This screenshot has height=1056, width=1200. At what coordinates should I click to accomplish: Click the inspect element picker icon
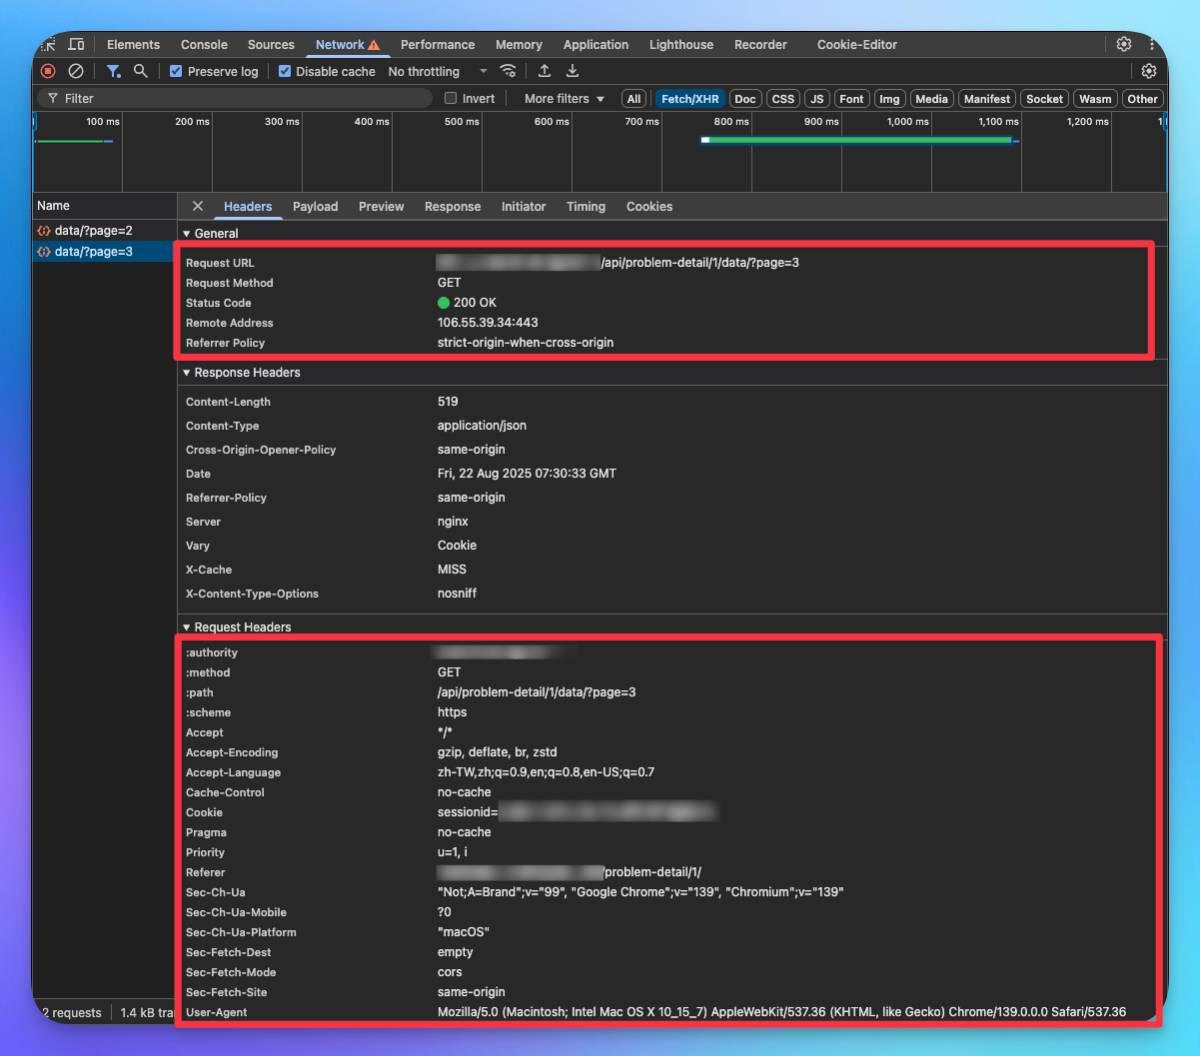(x=48, y=45)
